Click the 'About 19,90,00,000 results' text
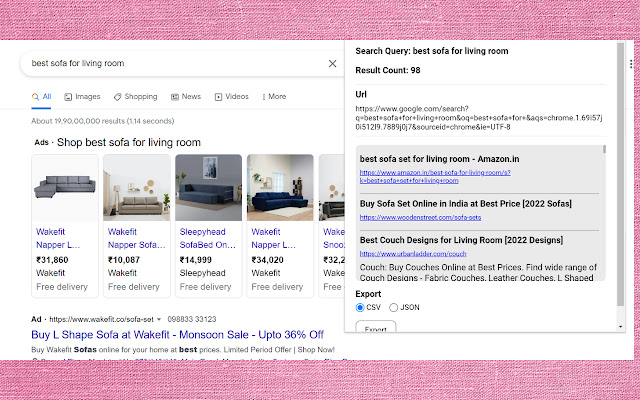The width and height of the screenshot is (640, 400). [102, 121]
